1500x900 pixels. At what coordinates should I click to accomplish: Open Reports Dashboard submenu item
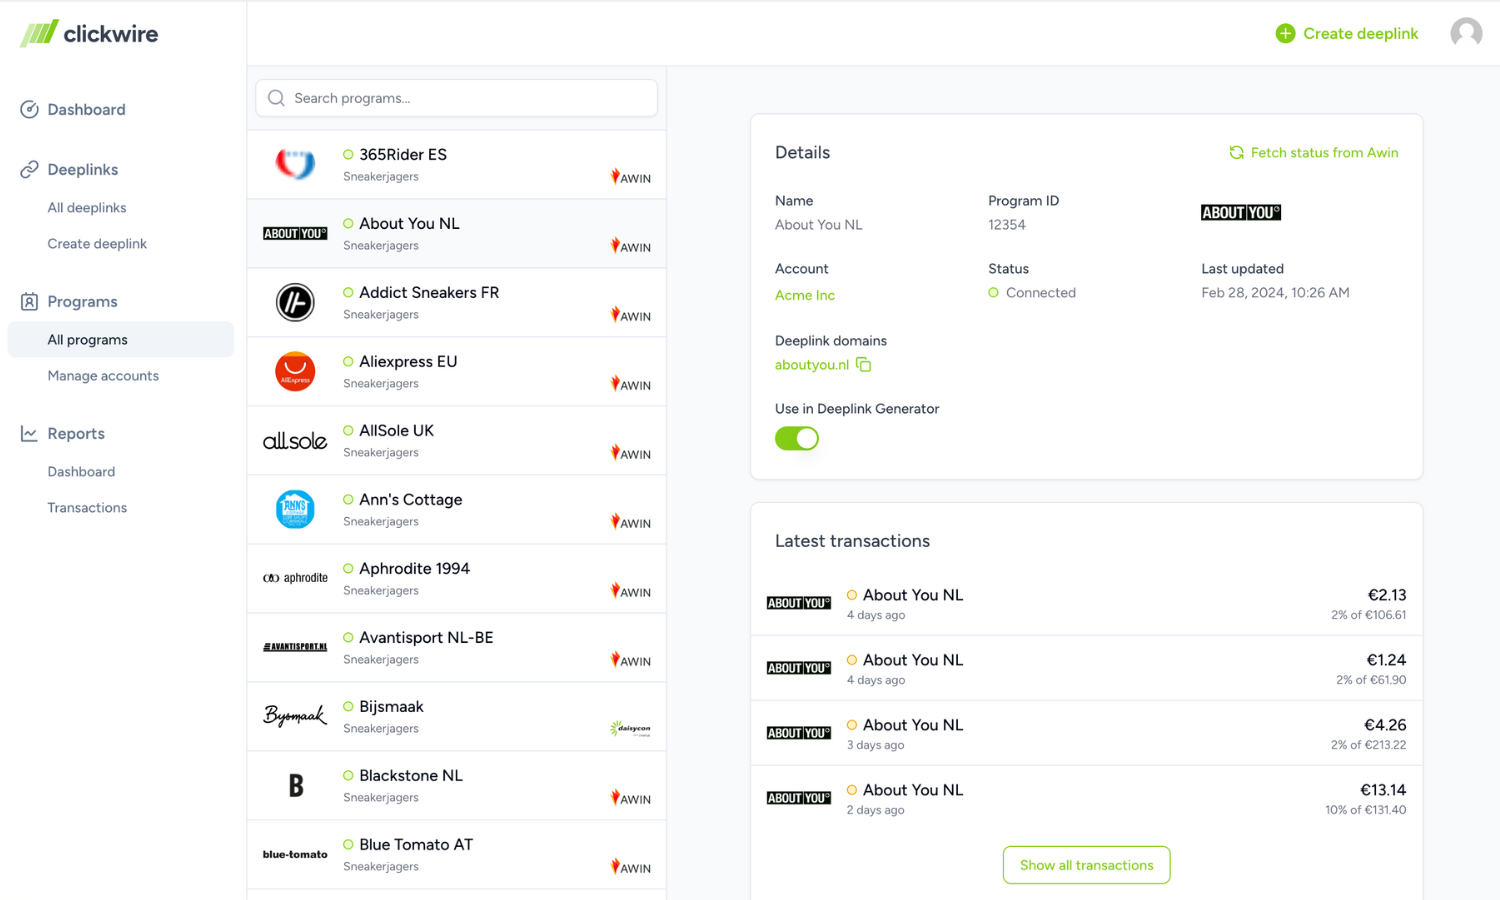click(81, 472)
